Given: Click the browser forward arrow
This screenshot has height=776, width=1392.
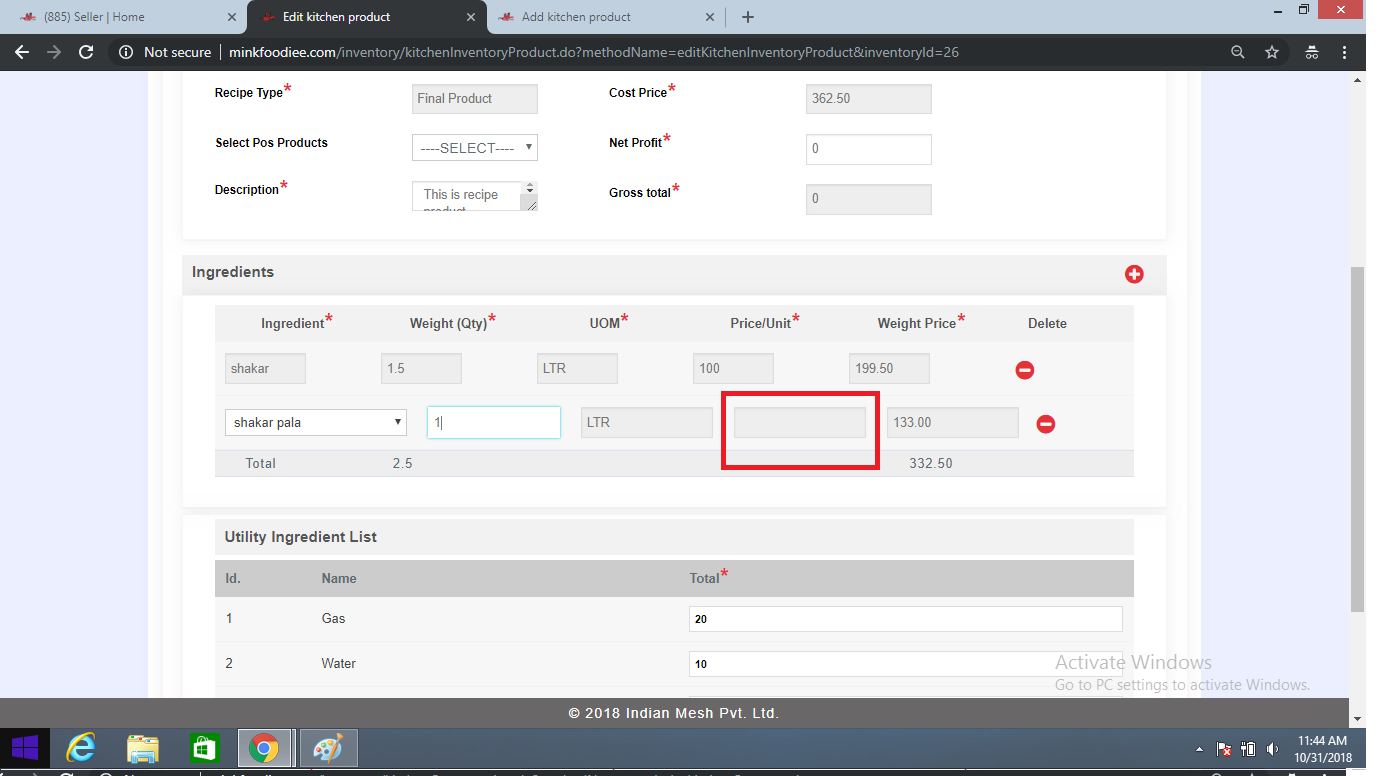Looking at the screenshot, I should pos(54,52).
